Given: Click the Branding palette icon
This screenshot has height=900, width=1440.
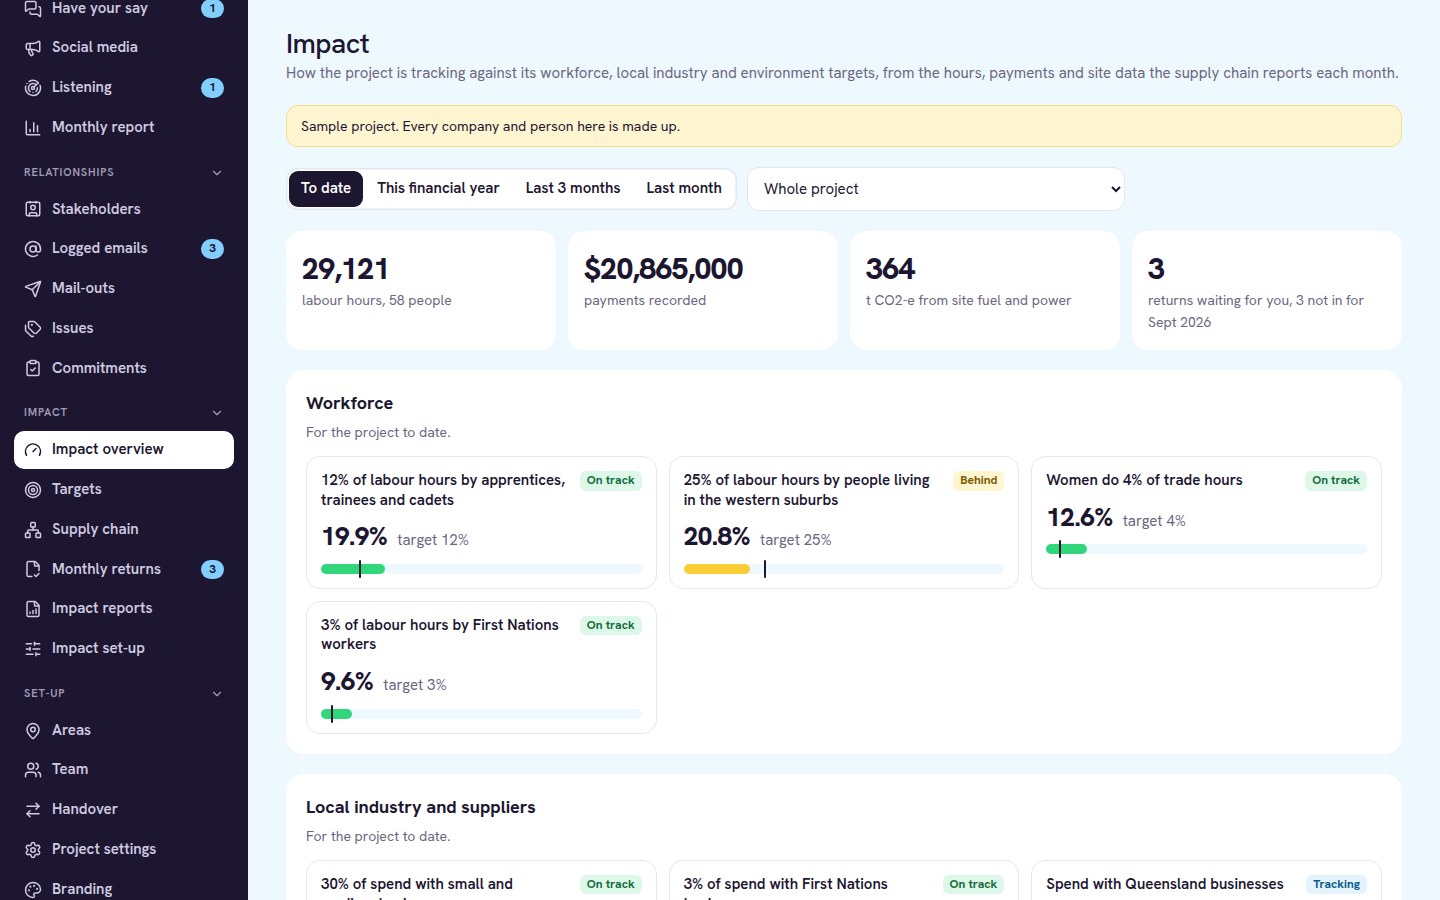Looking at the screenshot, I should (33, 889).
